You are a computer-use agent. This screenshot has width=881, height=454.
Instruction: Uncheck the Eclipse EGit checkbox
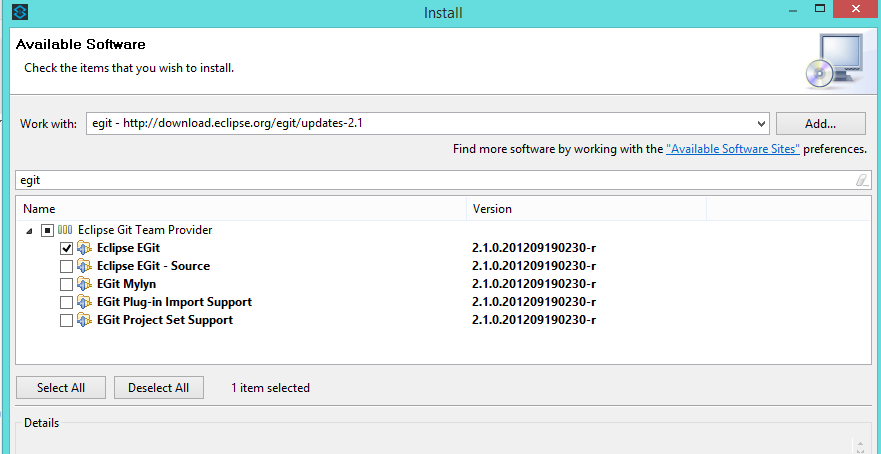66,248
